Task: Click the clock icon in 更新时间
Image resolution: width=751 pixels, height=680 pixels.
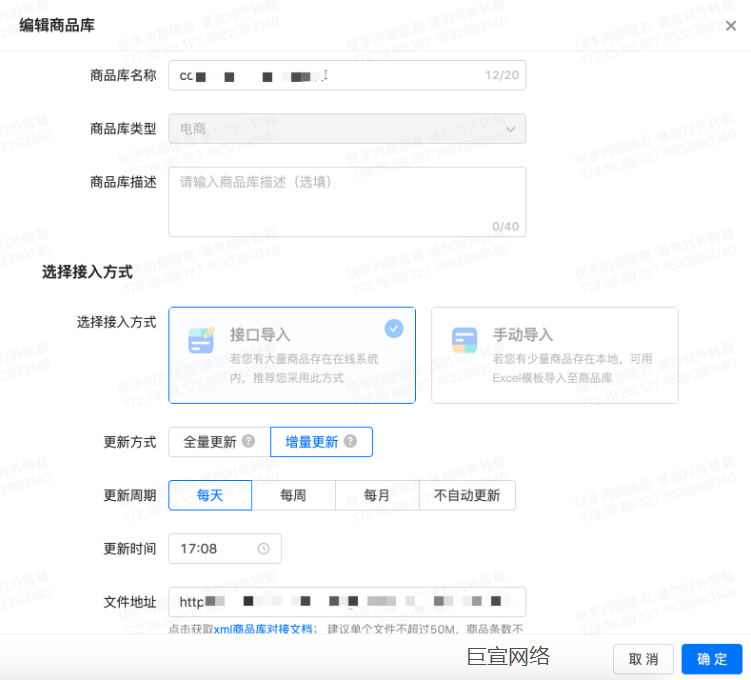Action: [263, 549]
